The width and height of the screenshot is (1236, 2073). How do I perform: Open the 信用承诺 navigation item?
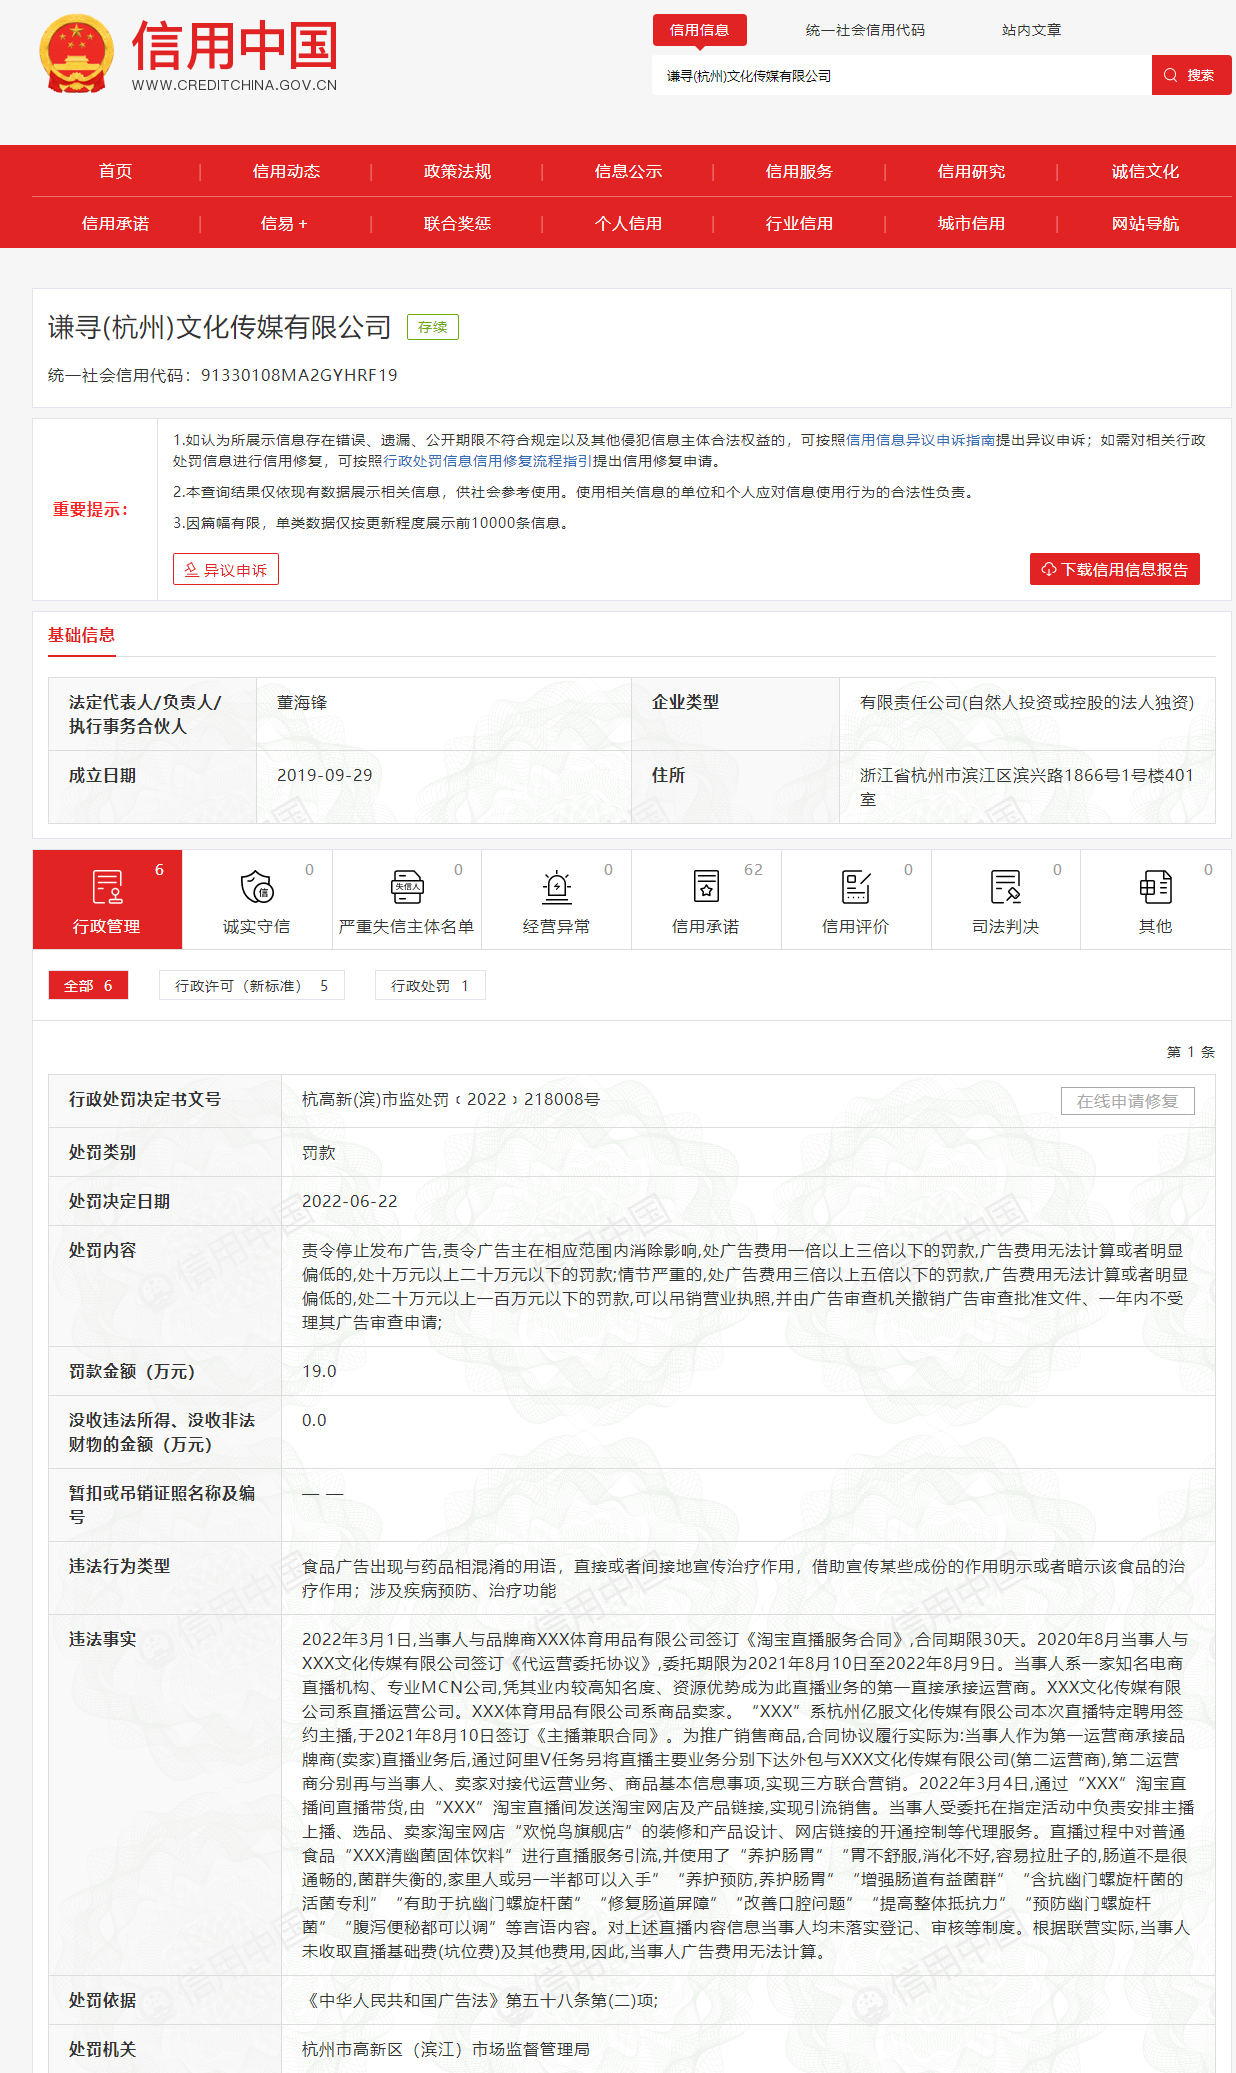116,223
